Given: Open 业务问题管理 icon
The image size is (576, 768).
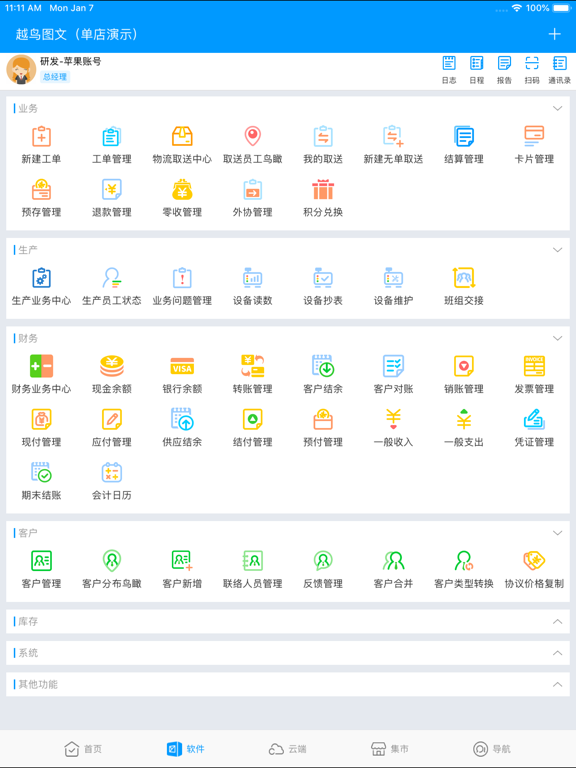Looking at the screenshot, I should click(182, 278).
